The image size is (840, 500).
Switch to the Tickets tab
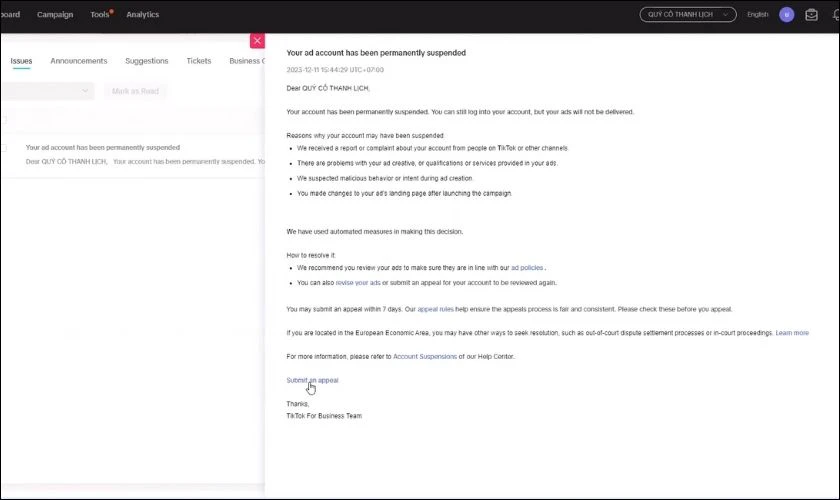pos(199,61)
